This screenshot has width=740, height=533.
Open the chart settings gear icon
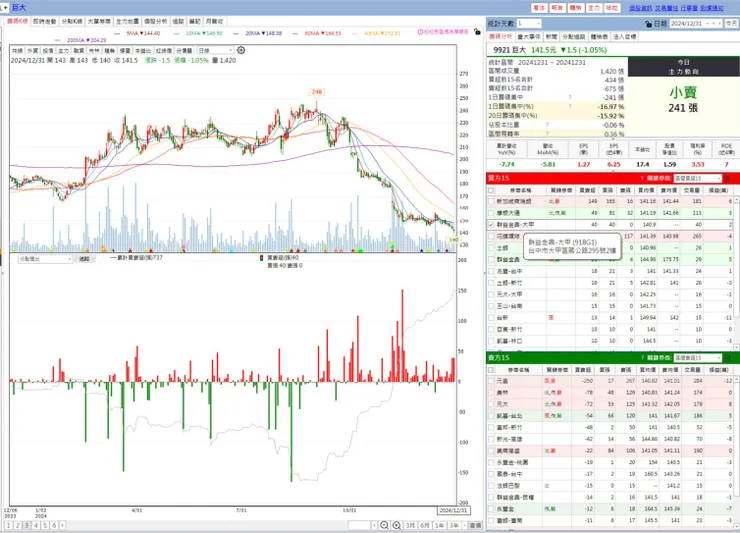tap(241, 50)
